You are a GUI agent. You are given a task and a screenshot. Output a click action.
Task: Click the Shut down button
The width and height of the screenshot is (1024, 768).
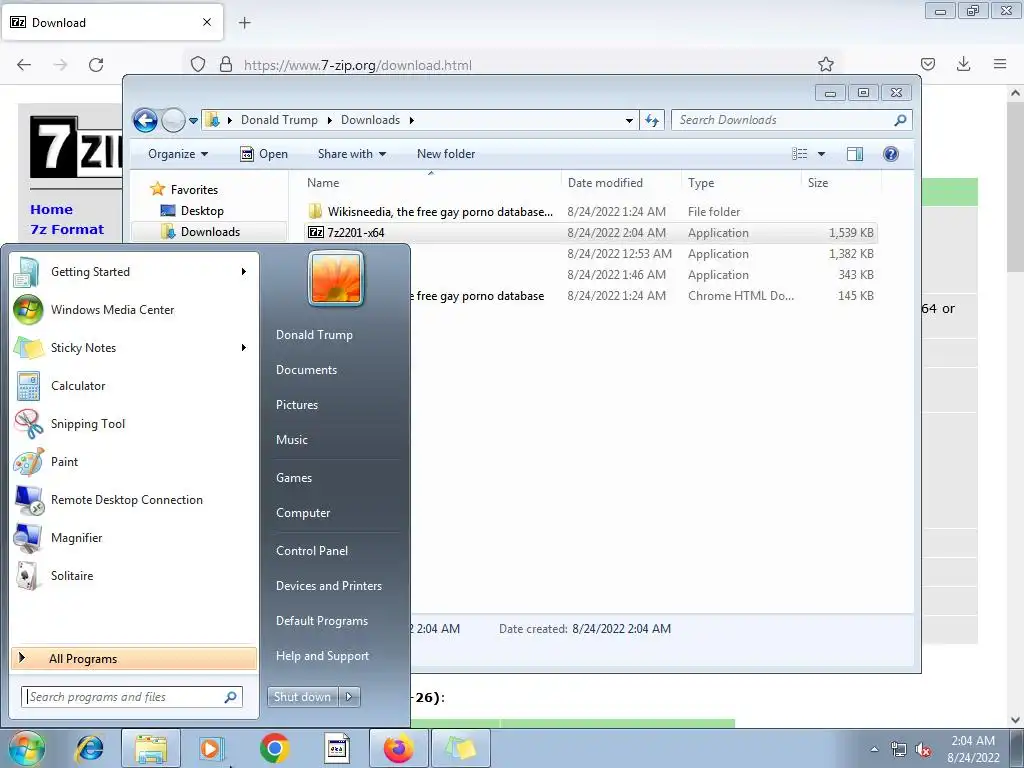pyautogui.click(x=302, y=697)
